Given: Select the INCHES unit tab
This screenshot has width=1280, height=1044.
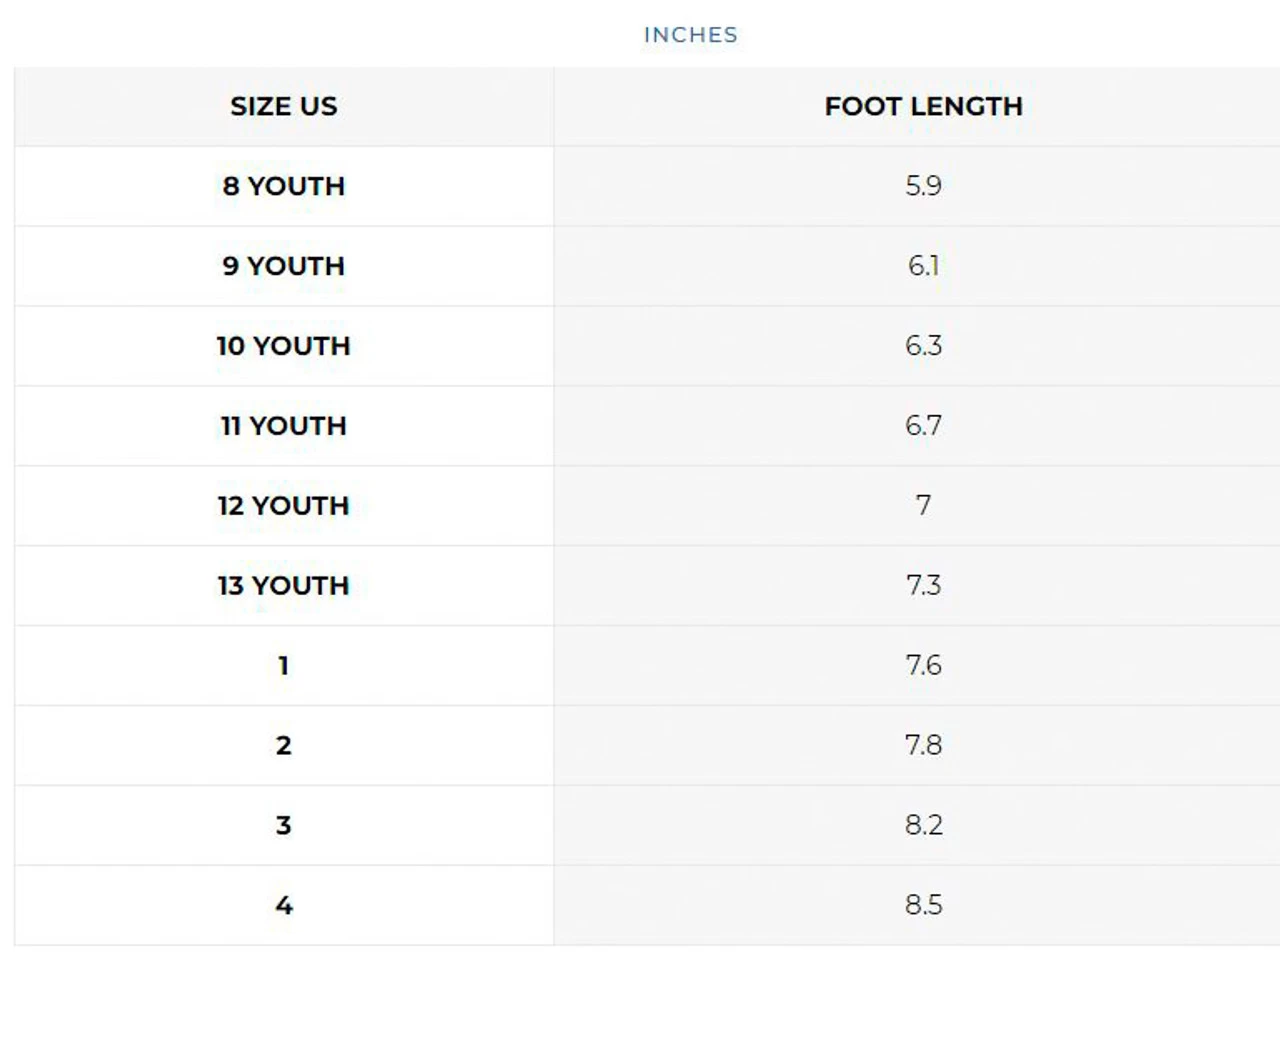Looking at the screenshot, I should tap(690, 35).
